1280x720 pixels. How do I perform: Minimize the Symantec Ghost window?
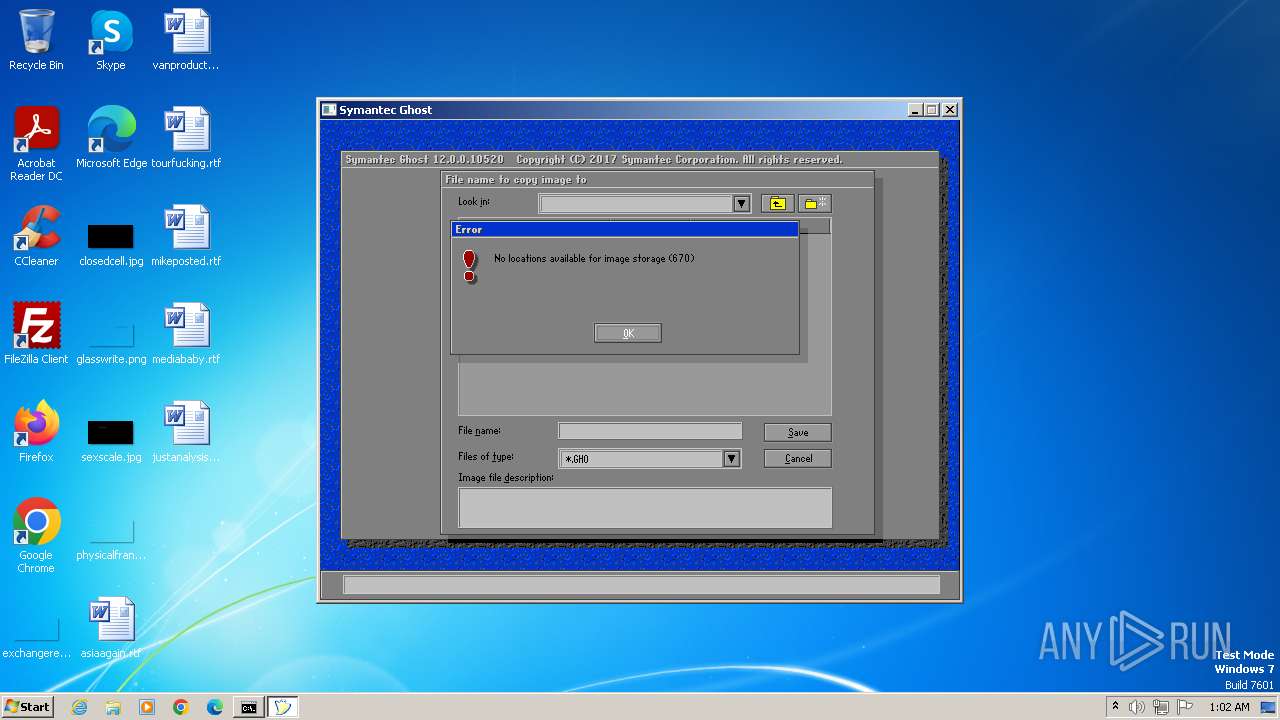[915, 110]
